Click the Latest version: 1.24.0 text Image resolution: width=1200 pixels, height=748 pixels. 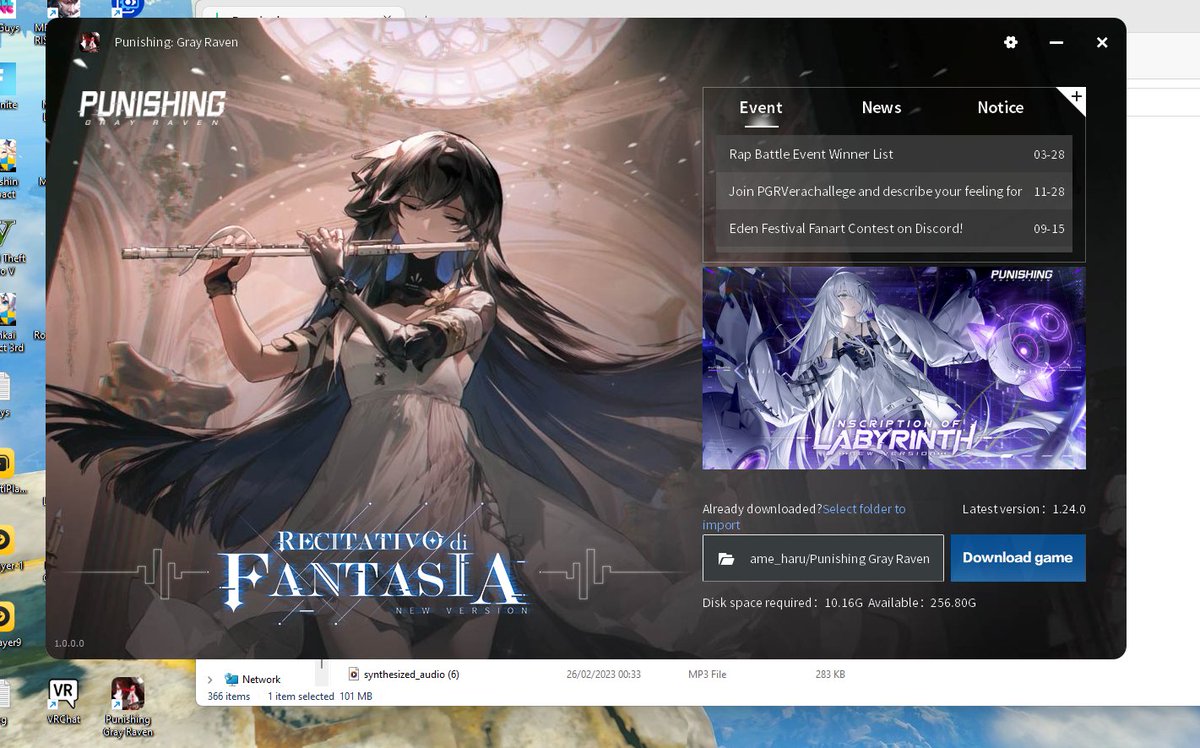[x=1024, y=509]
